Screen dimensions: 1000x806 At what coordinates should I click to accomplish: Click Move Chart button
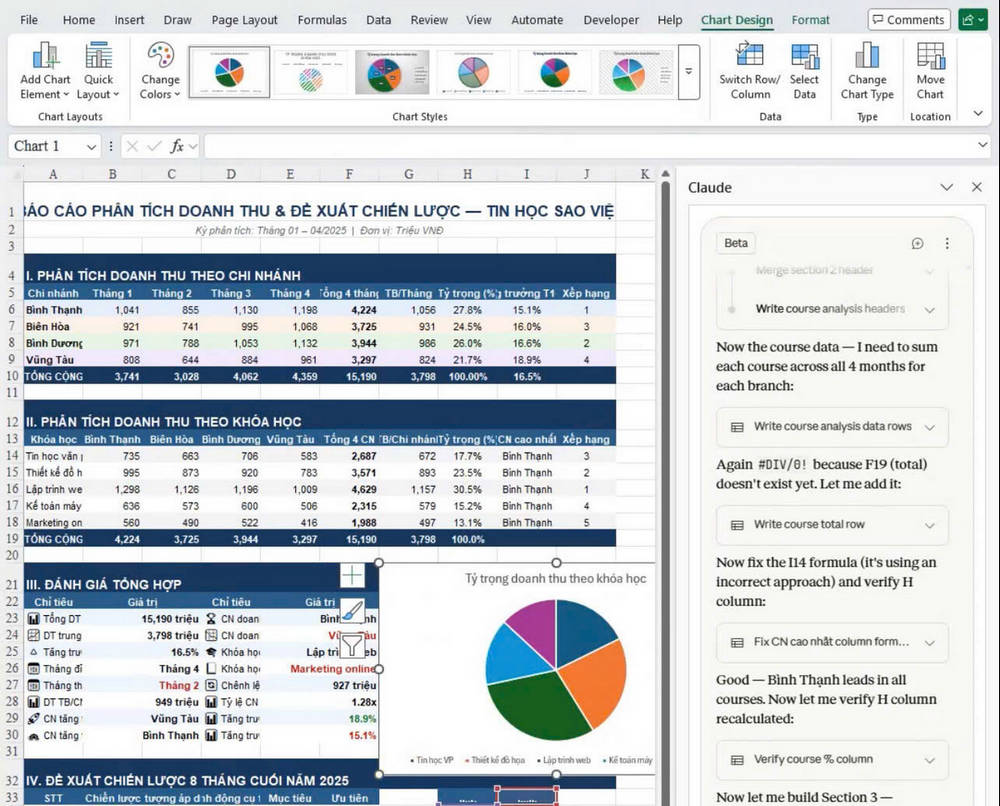coord(930,71)
